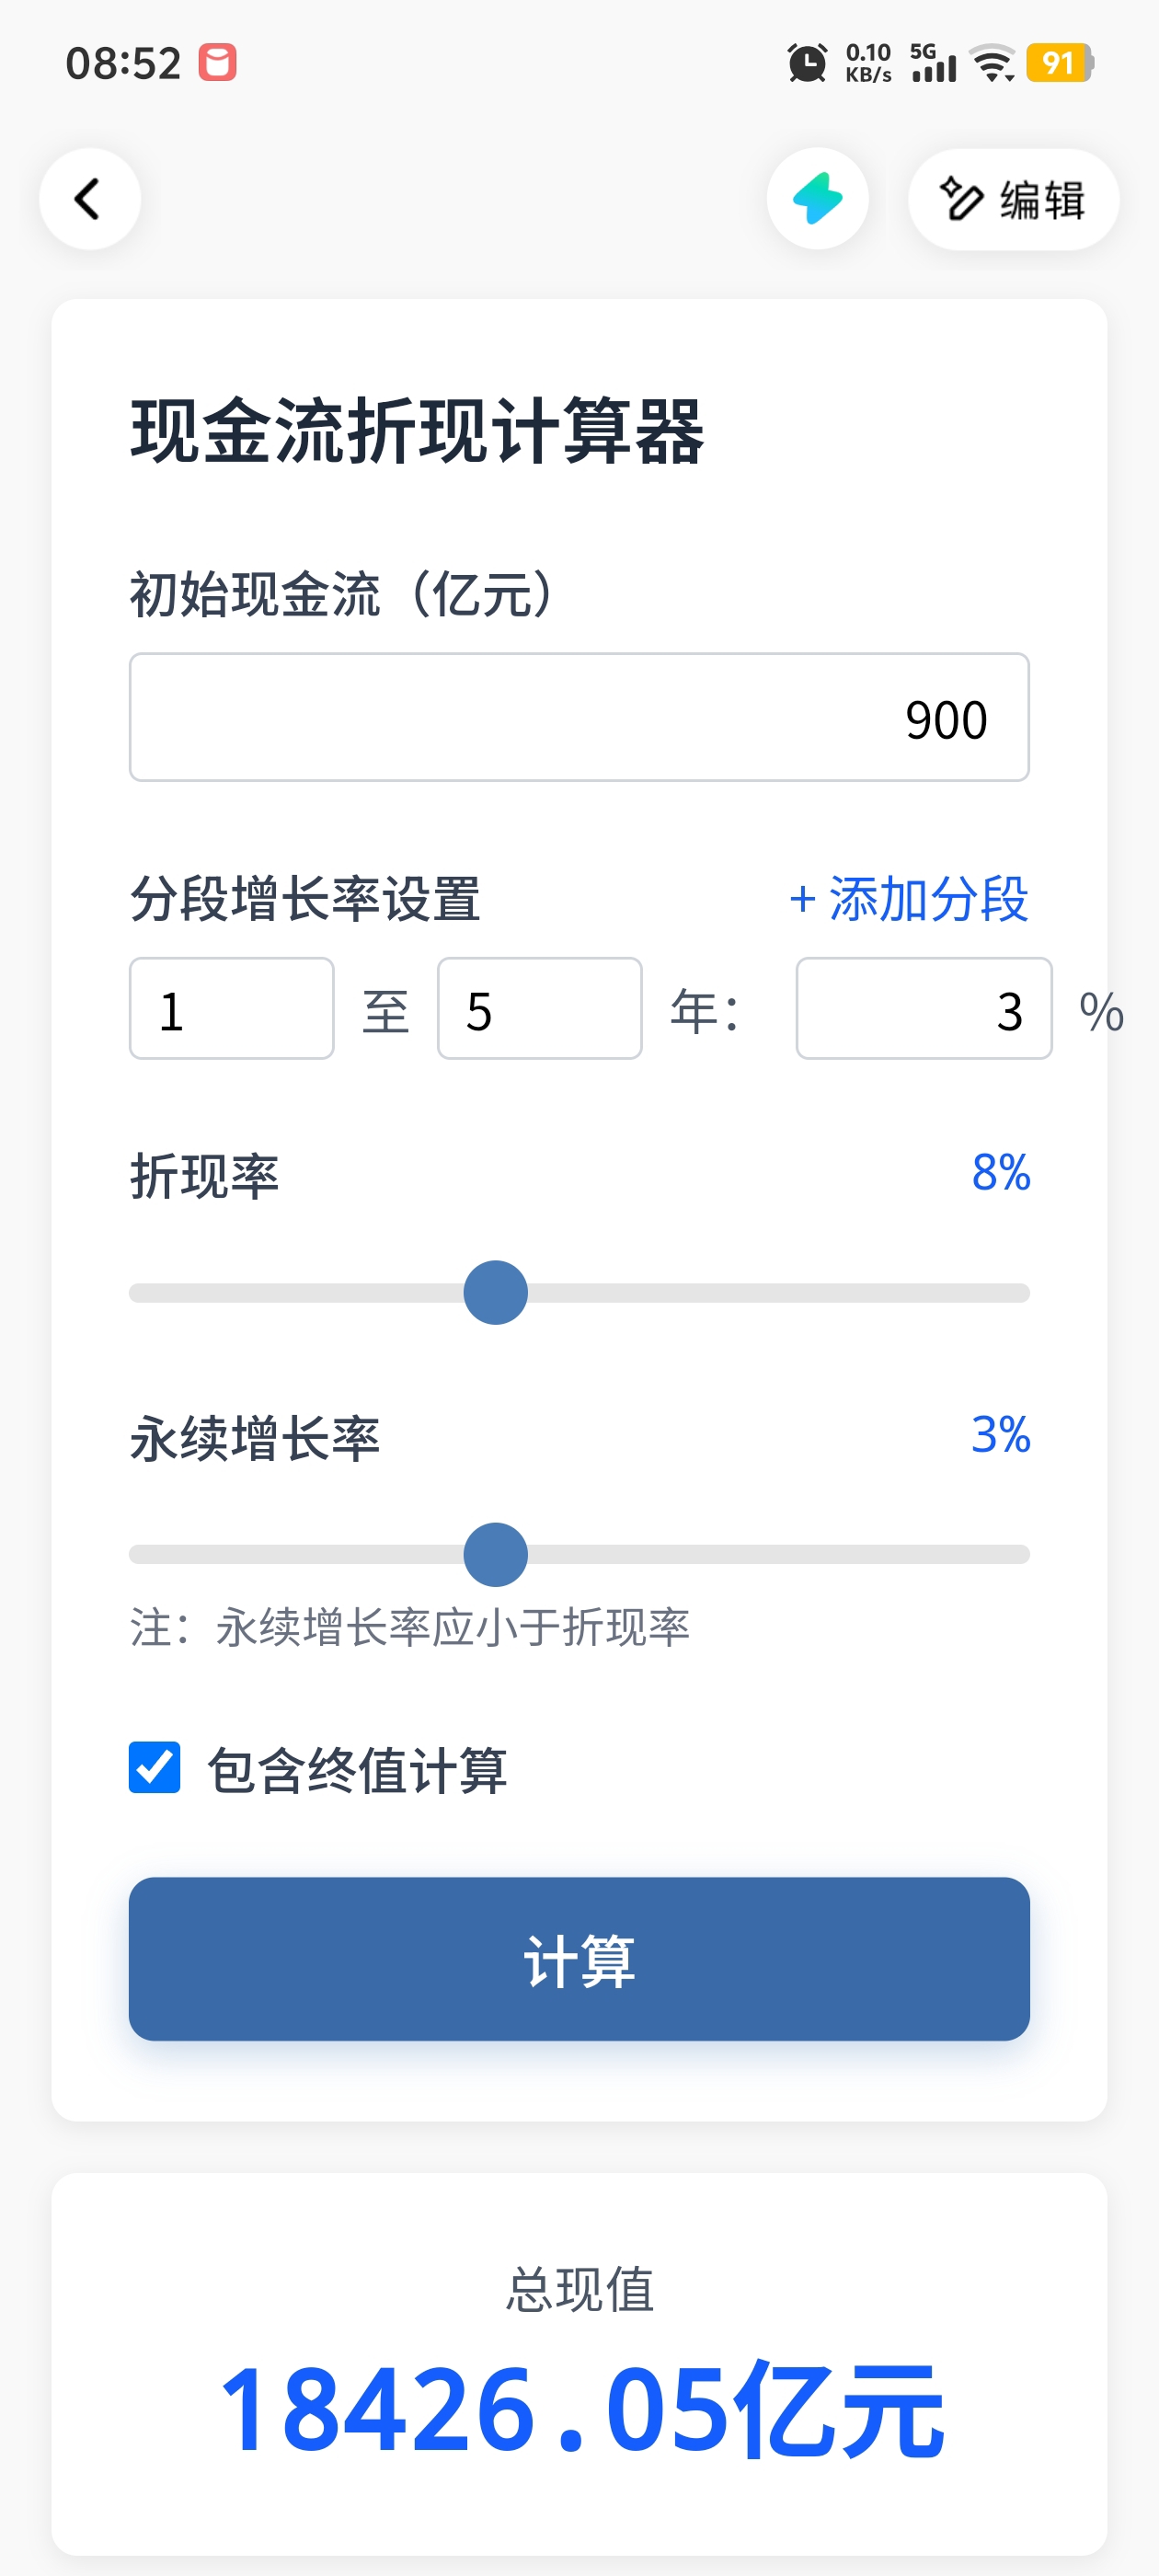Click the 添加分段 link
Image resolution: width=1159 pixels, height=2576 pixels.
pos(908,899)
